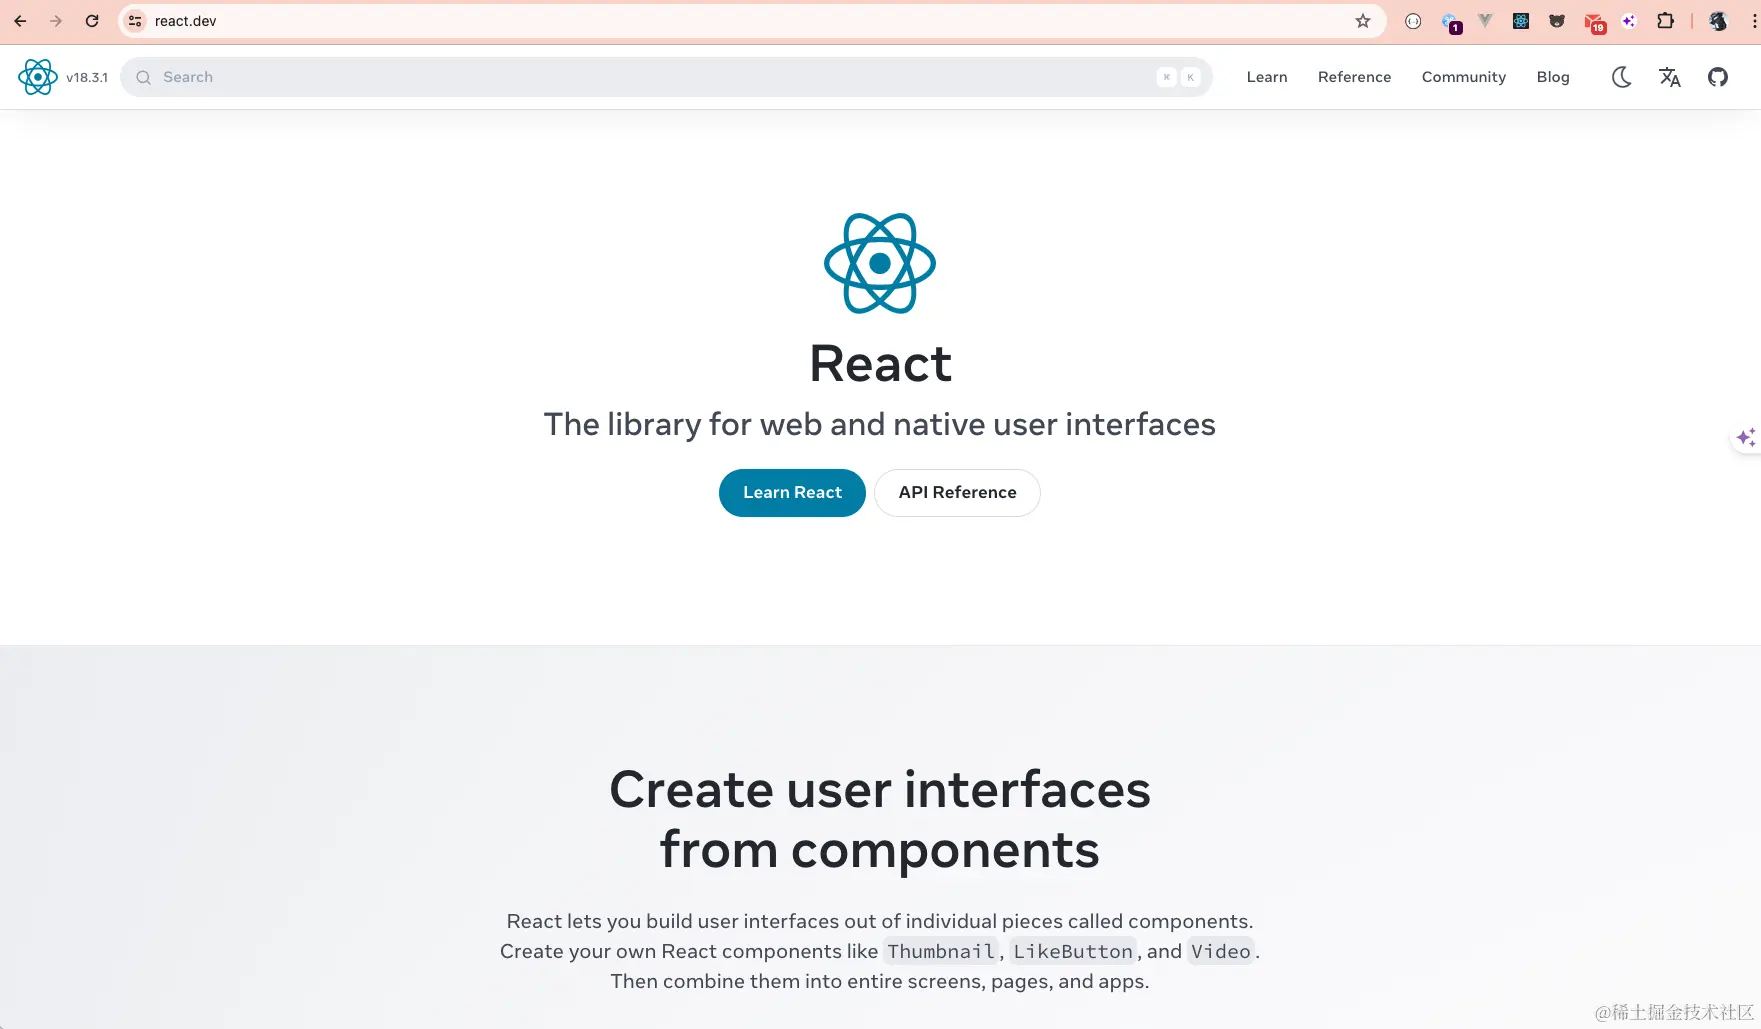1761x1029 pixels.
Task: Focus the Search input field
Action: point(666,77)
